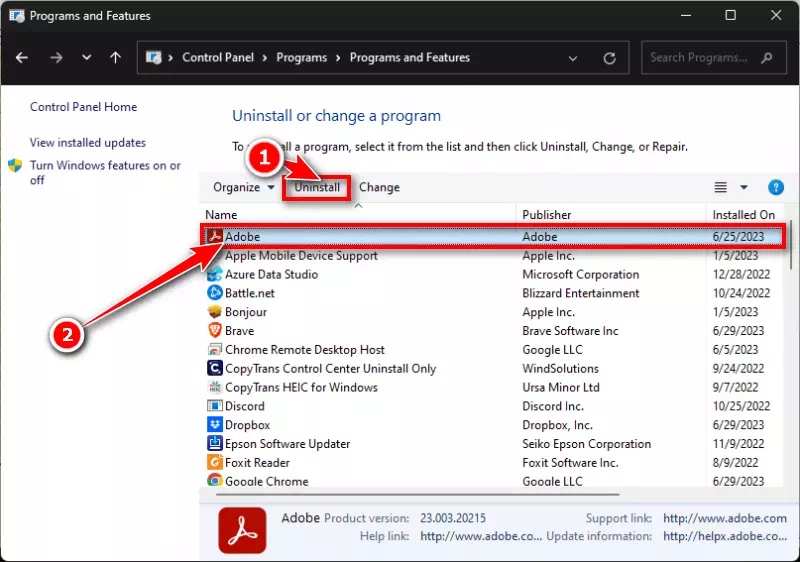Open the Adobe help link URL
This screenshot has width=800, height=562.
coord(481,536)
